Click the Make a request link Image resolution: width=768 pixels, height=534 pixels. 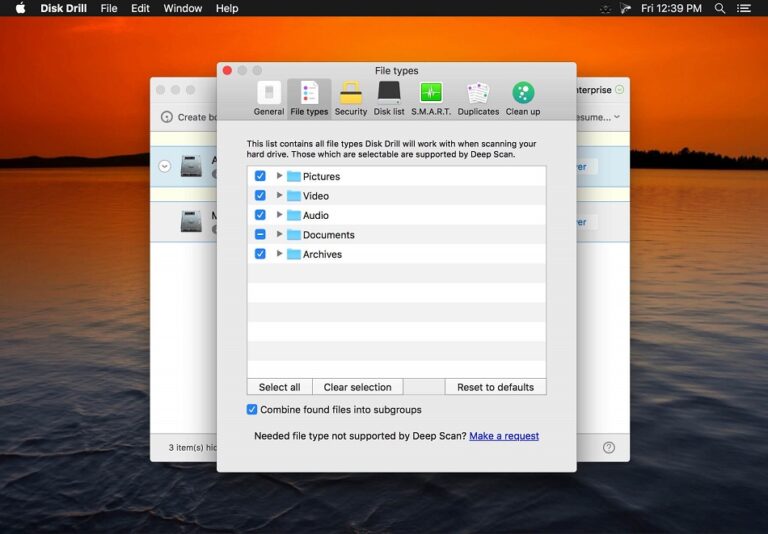504,436
